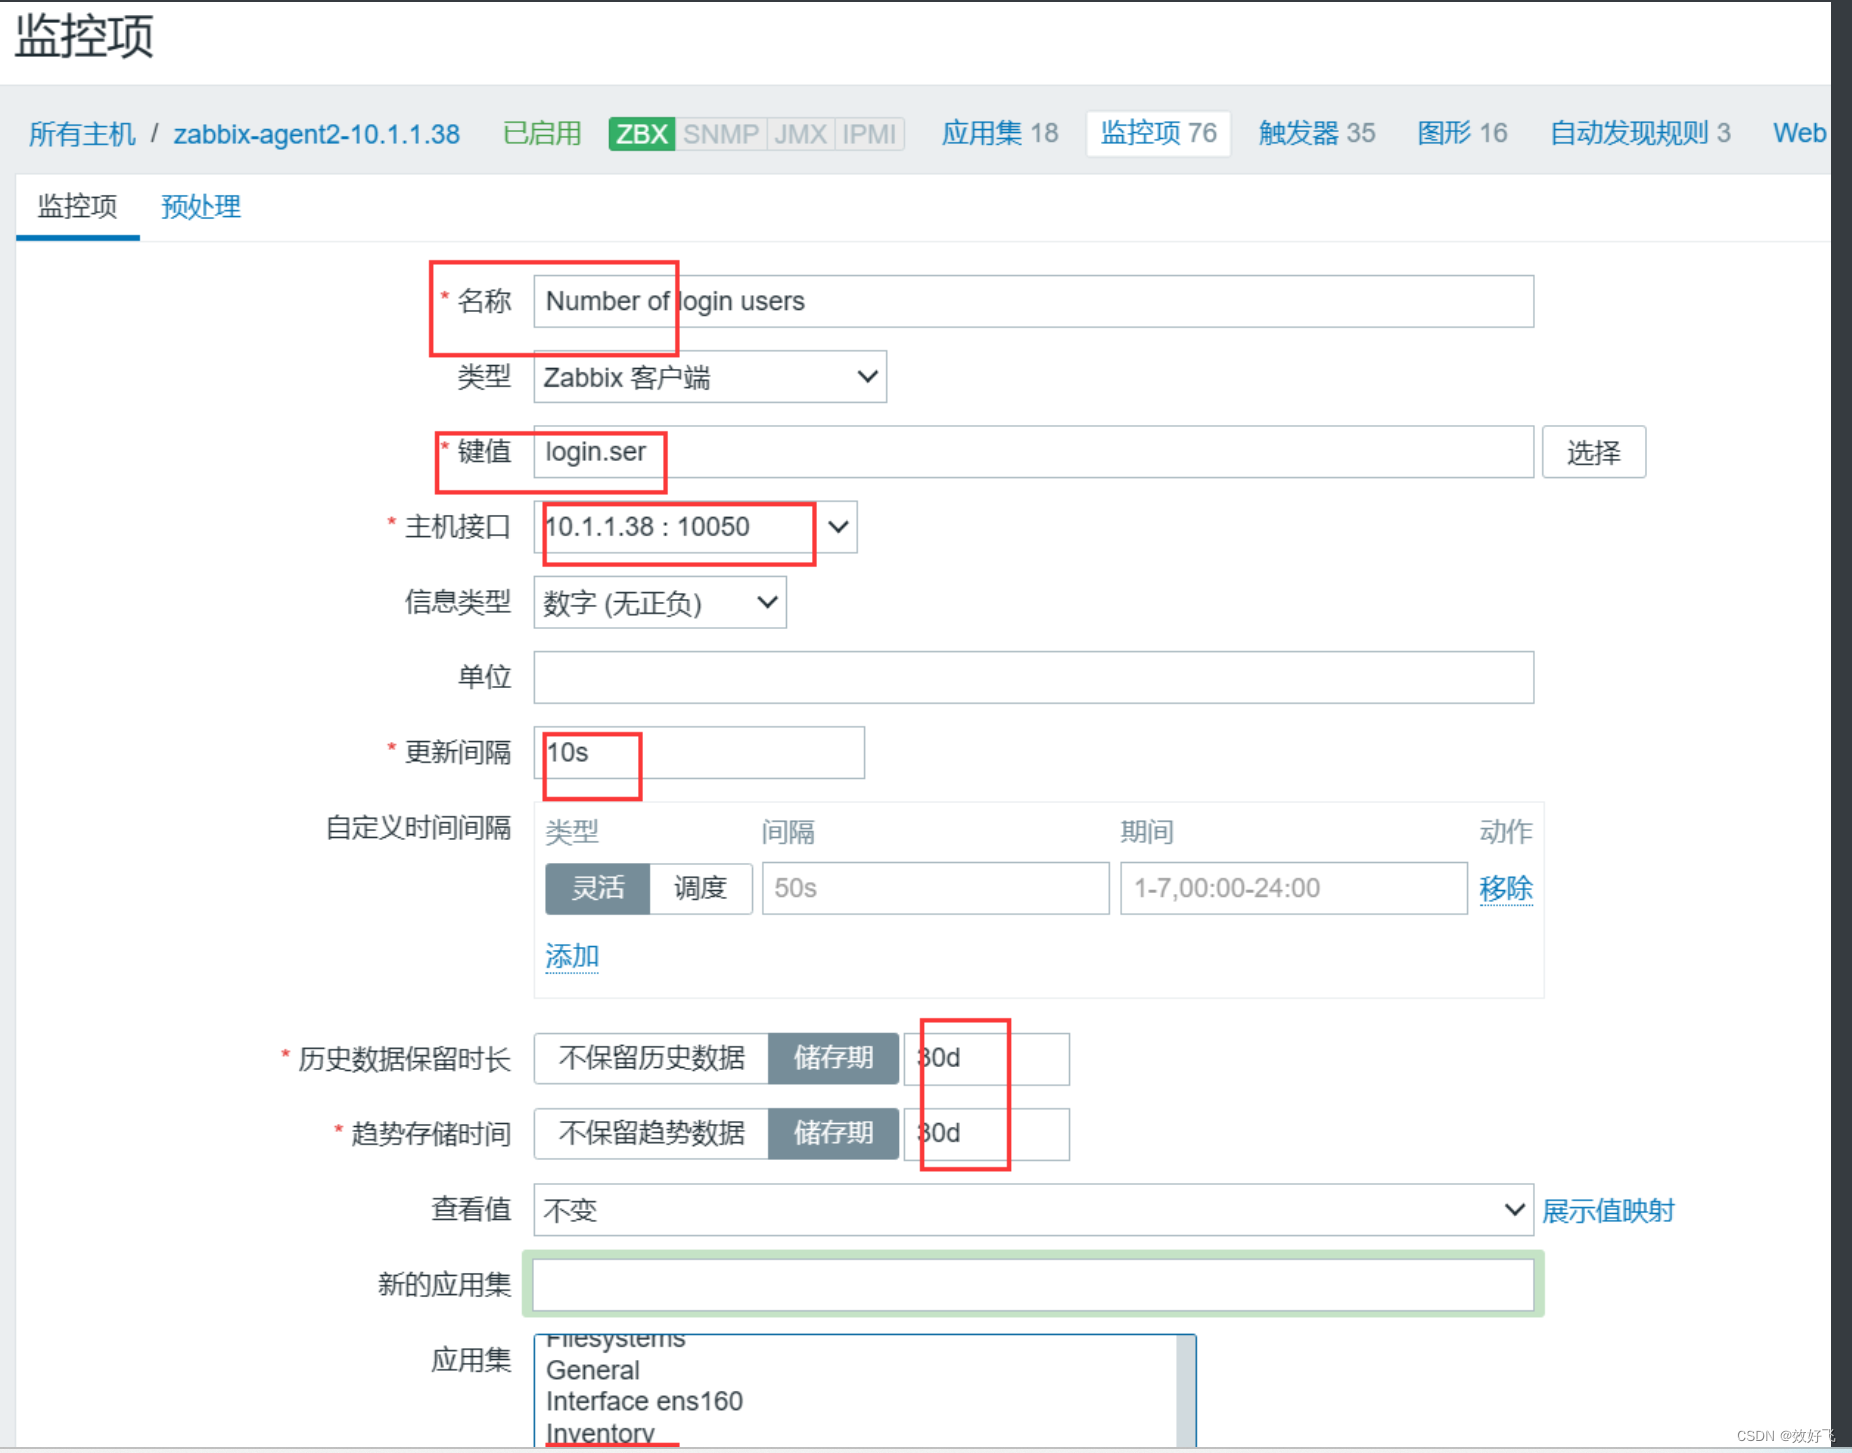
Task: Click the 名称 field with Number of login users
Action: (1033, 301)
